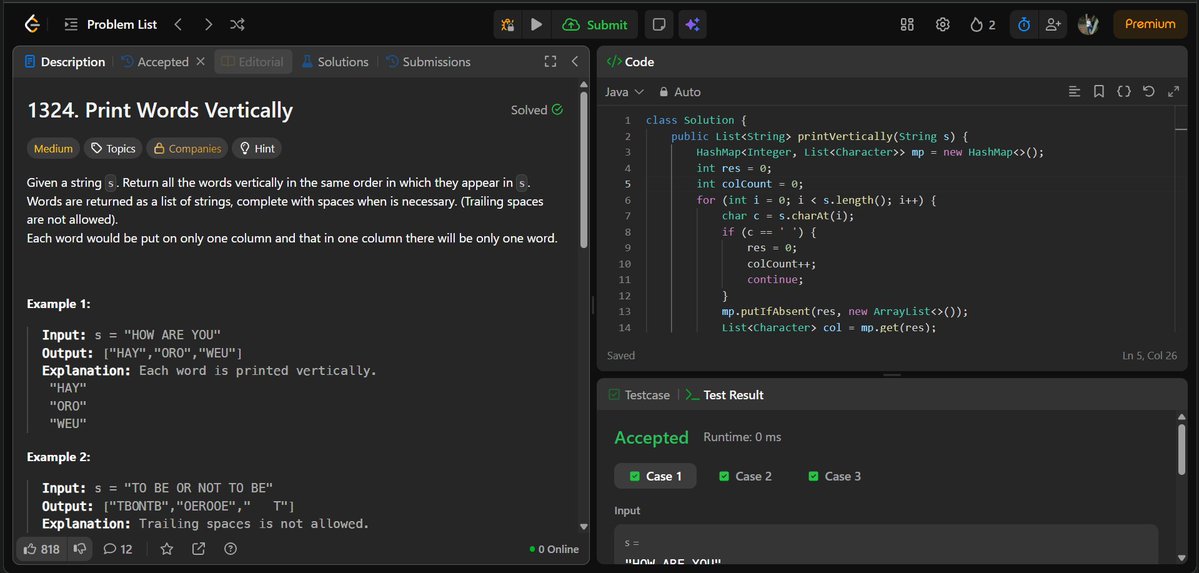Open the layout grid icon
Screen dimensions: 1199x573
click(907, 24)
